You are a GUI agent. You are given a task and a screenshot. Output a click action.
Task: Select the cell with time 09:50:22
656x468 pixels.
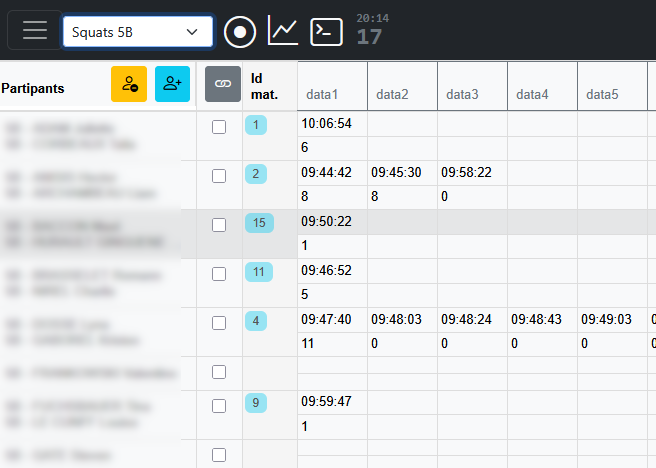click(332, 222)
